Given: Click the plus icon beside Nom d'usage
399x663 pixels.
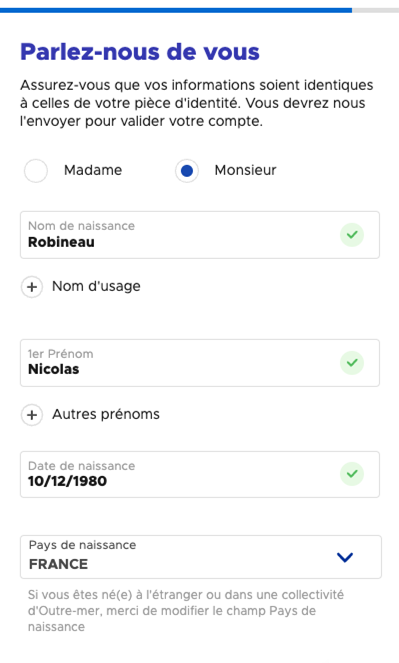Looking at the screenshot, I should [x=32, y=287].
